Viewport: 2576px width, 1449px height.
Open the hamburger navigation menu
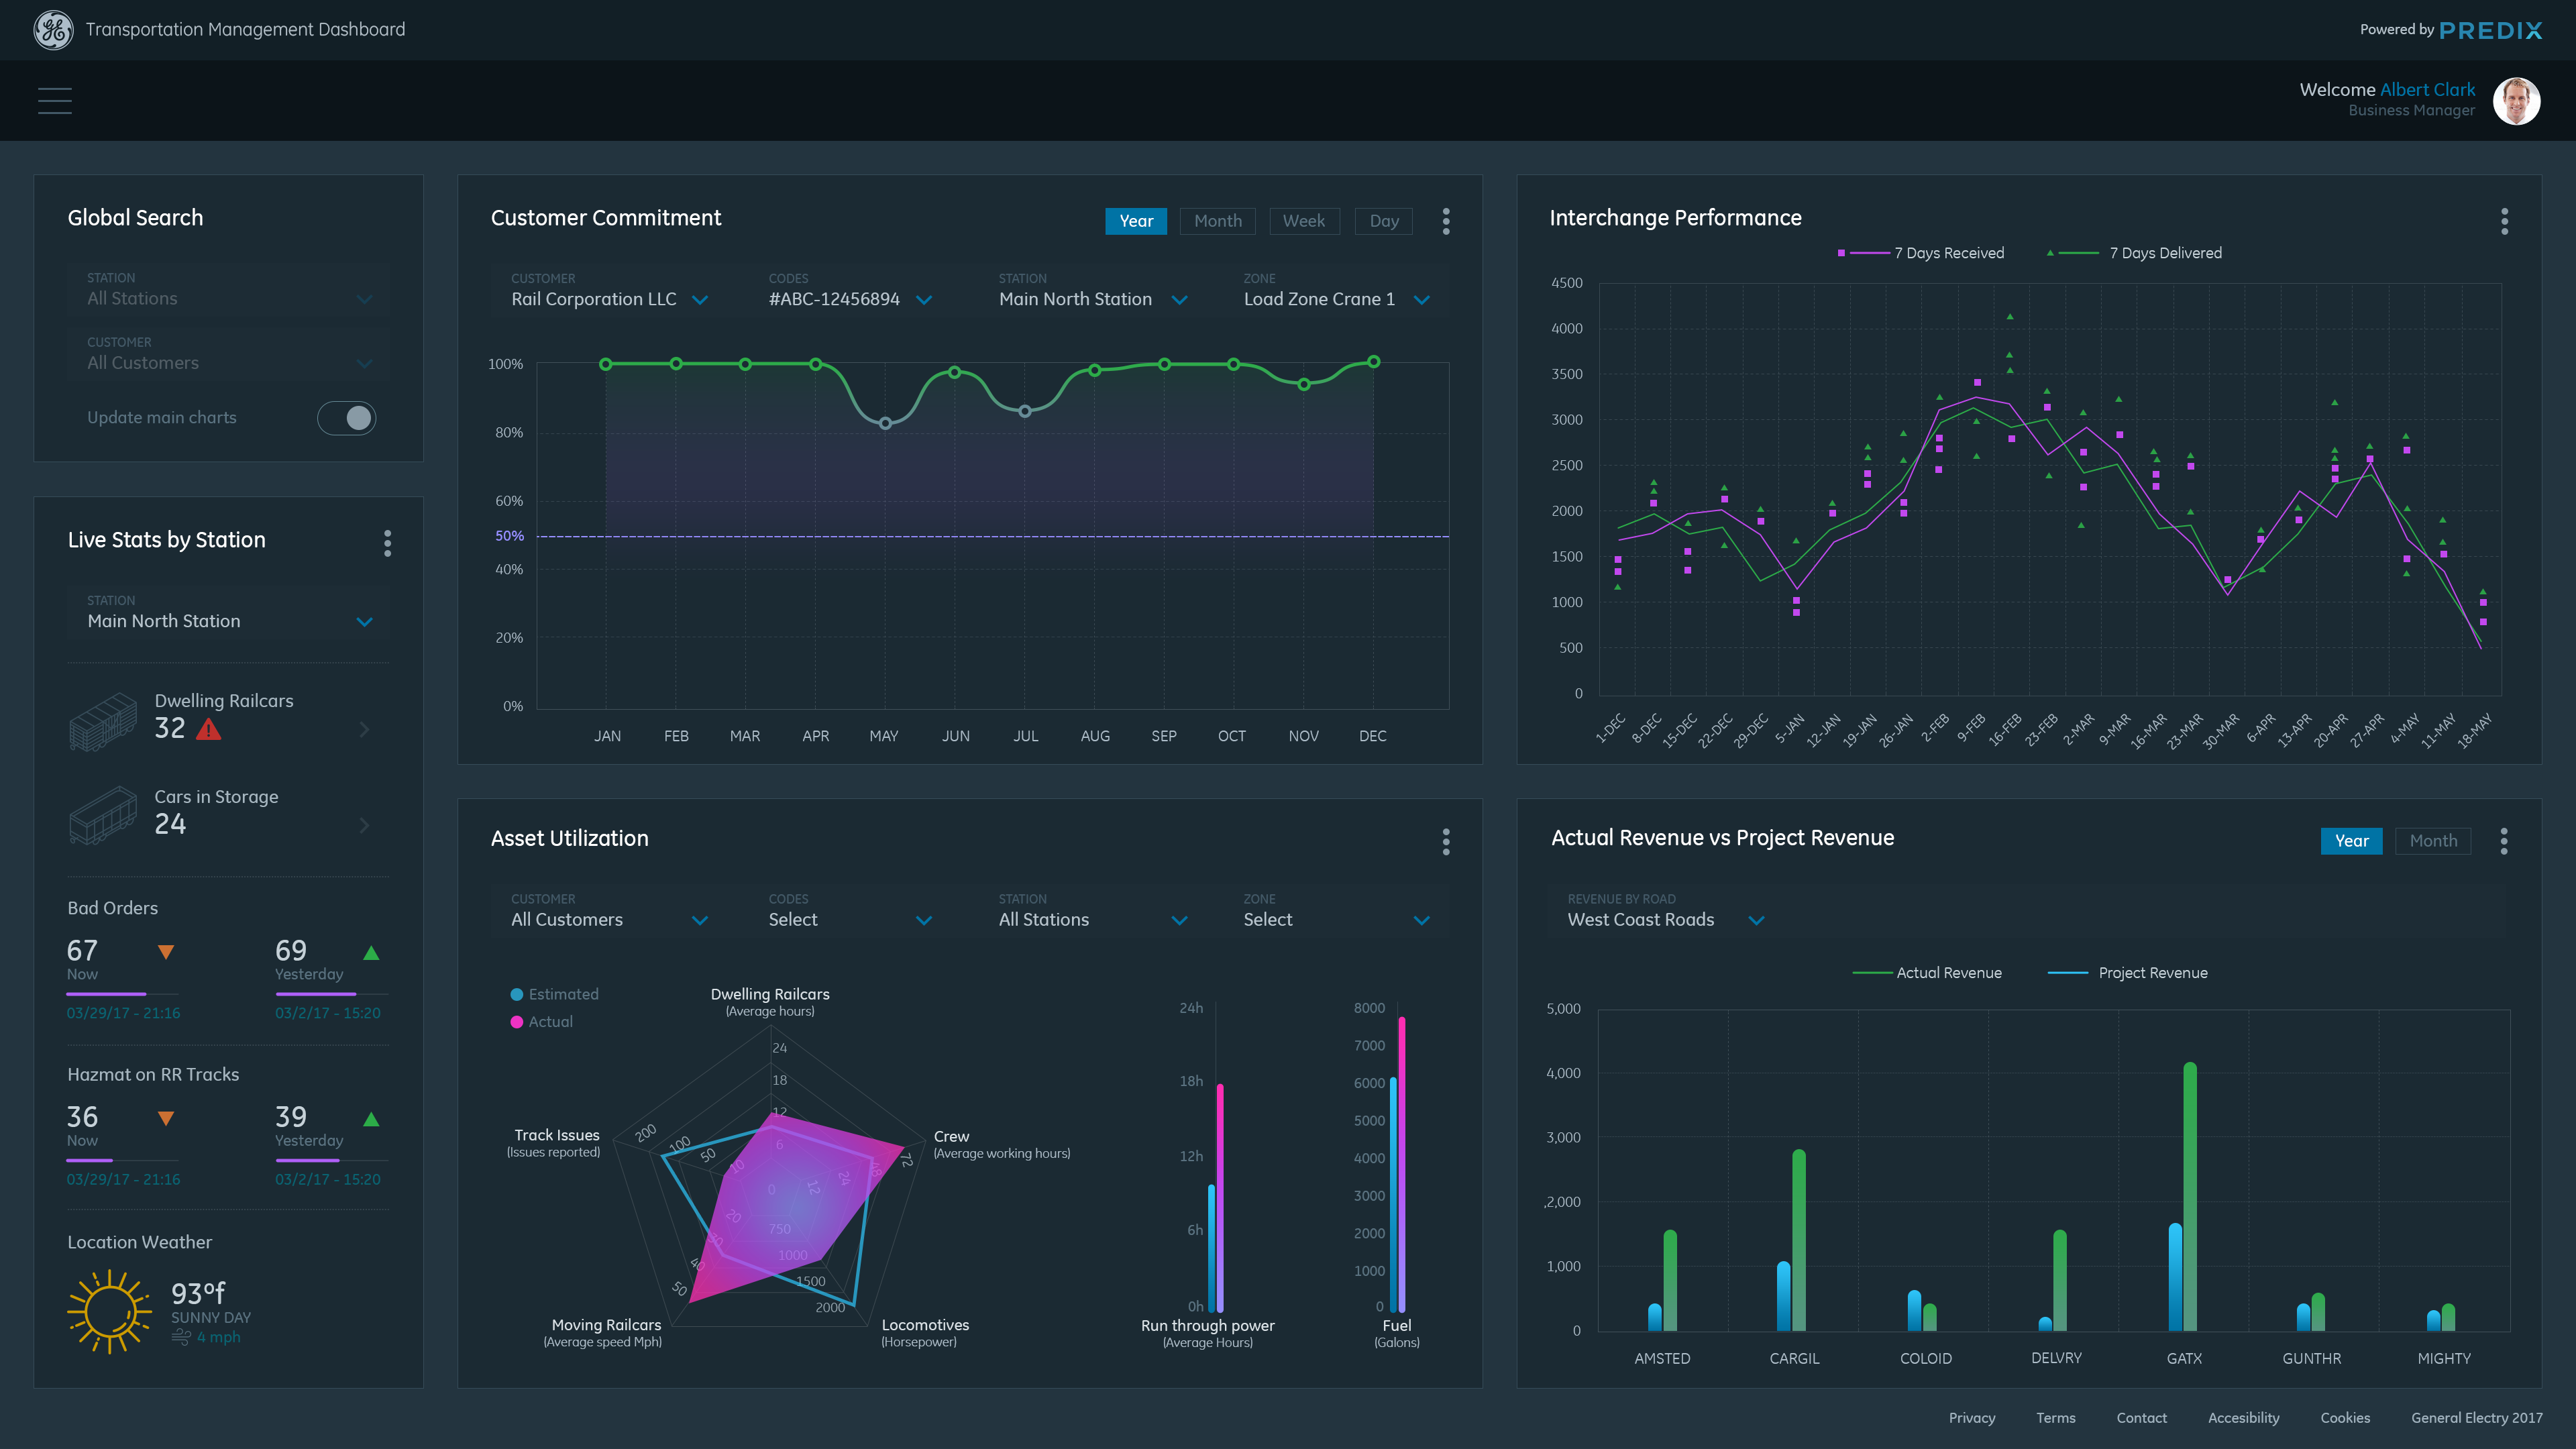coord(54,101)
